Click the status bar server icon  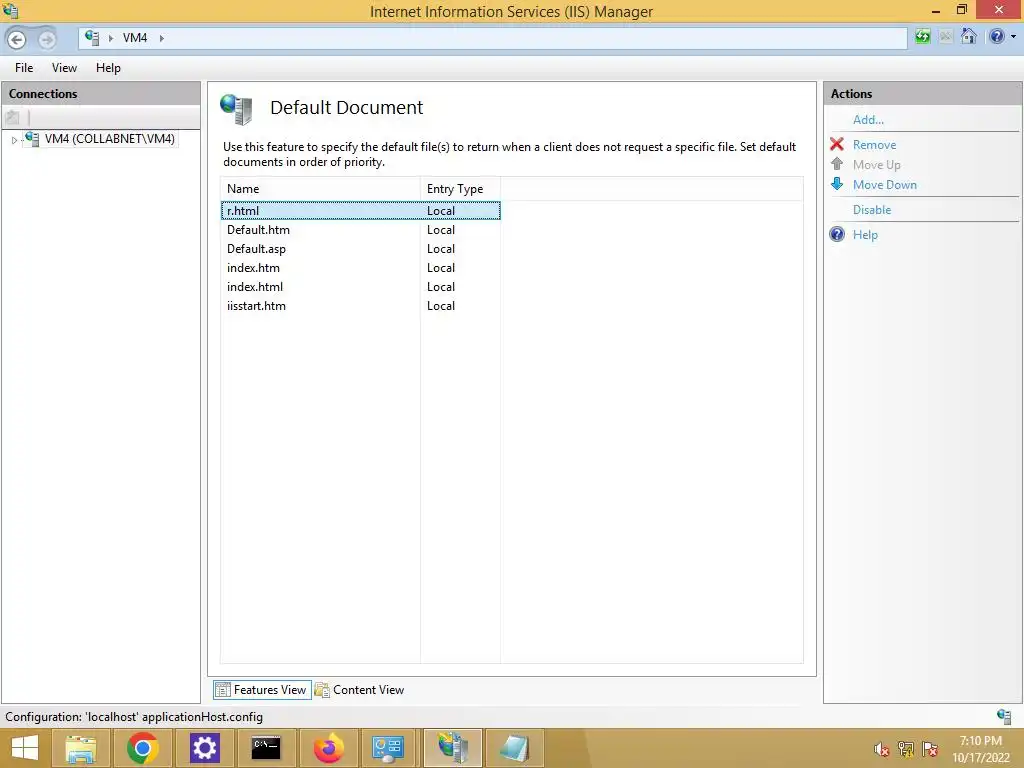pos(1004,716)
